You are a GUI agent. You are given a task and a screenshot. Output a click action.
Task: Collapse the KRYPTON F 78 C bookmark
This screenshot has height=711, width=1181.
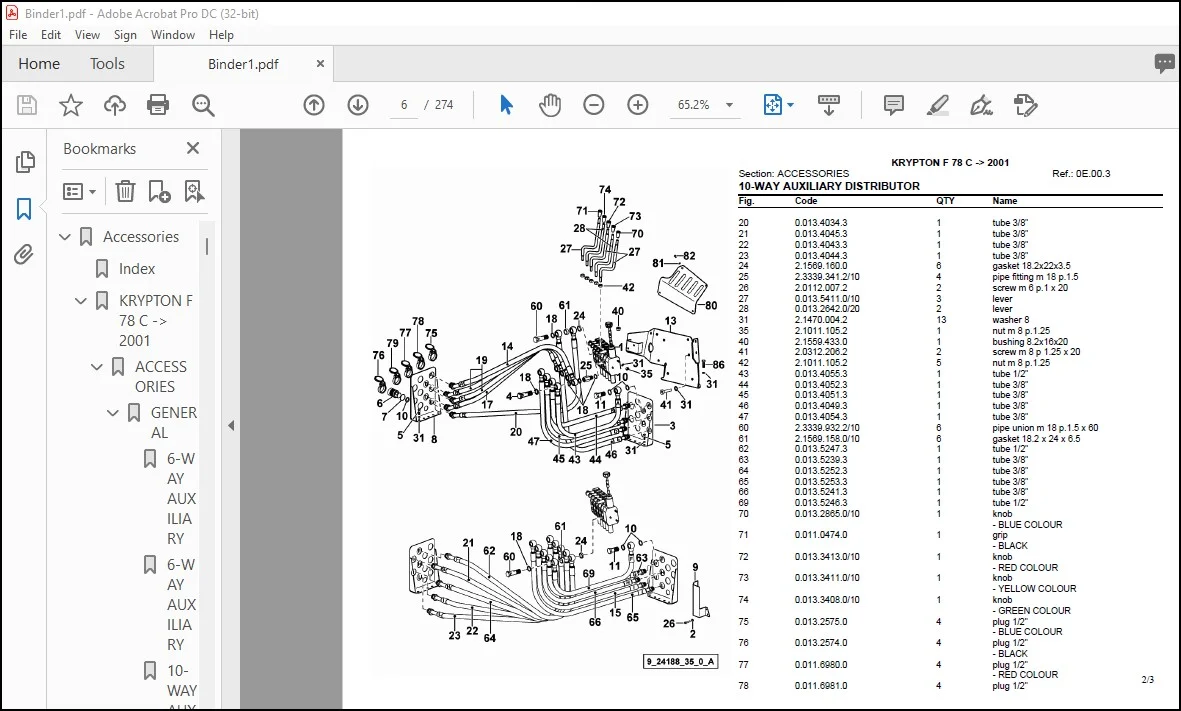coord(81,301)
